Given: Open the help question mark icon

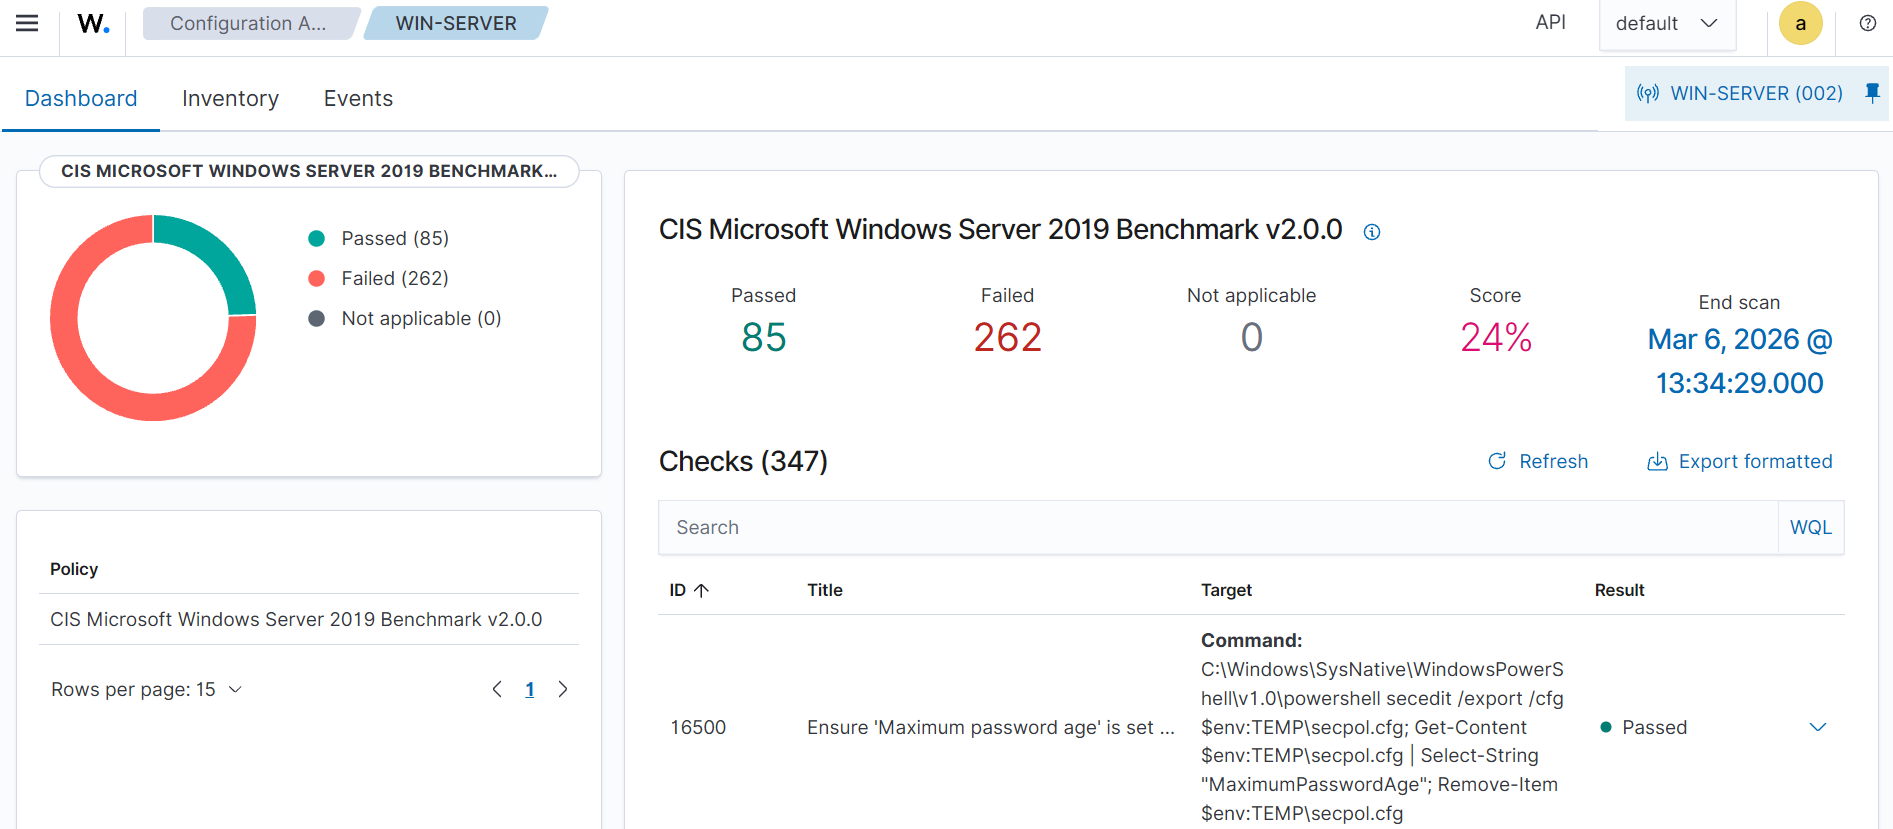Looking at the screenshot, I should pyautogui.click(x=1867, y=23).
